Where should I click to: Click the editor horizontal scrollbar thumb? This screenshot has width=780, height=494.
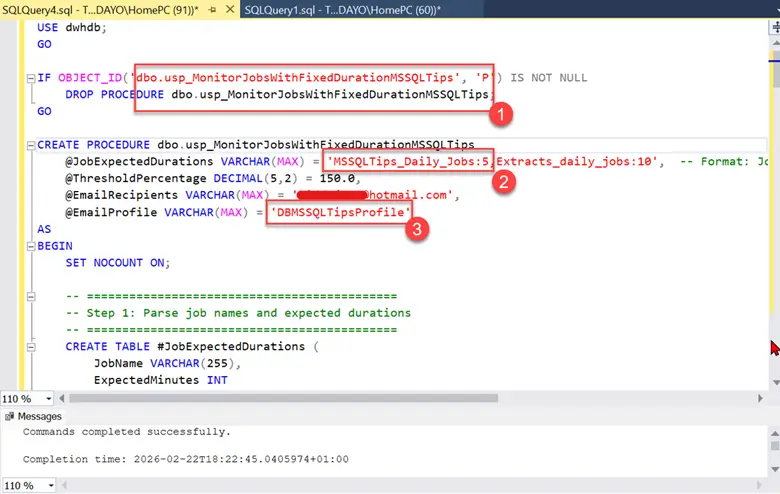(x=284, y=398)
